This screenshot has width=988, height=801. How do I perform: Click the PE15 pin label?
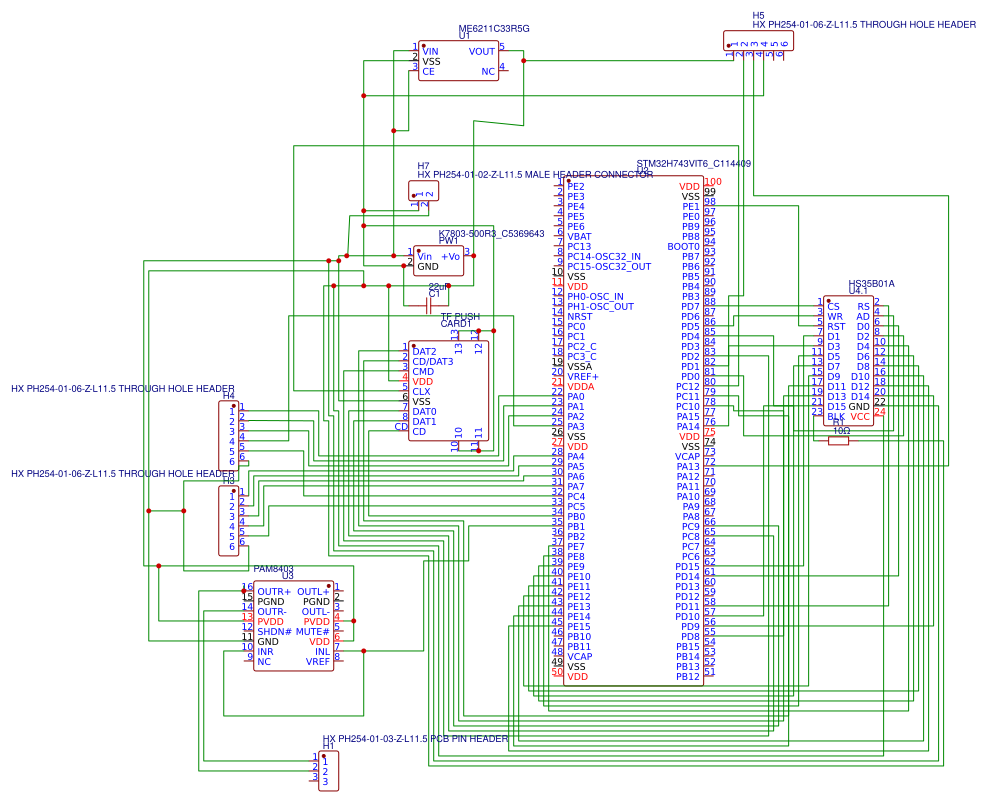pyautogui.click(x=578, y=626)
